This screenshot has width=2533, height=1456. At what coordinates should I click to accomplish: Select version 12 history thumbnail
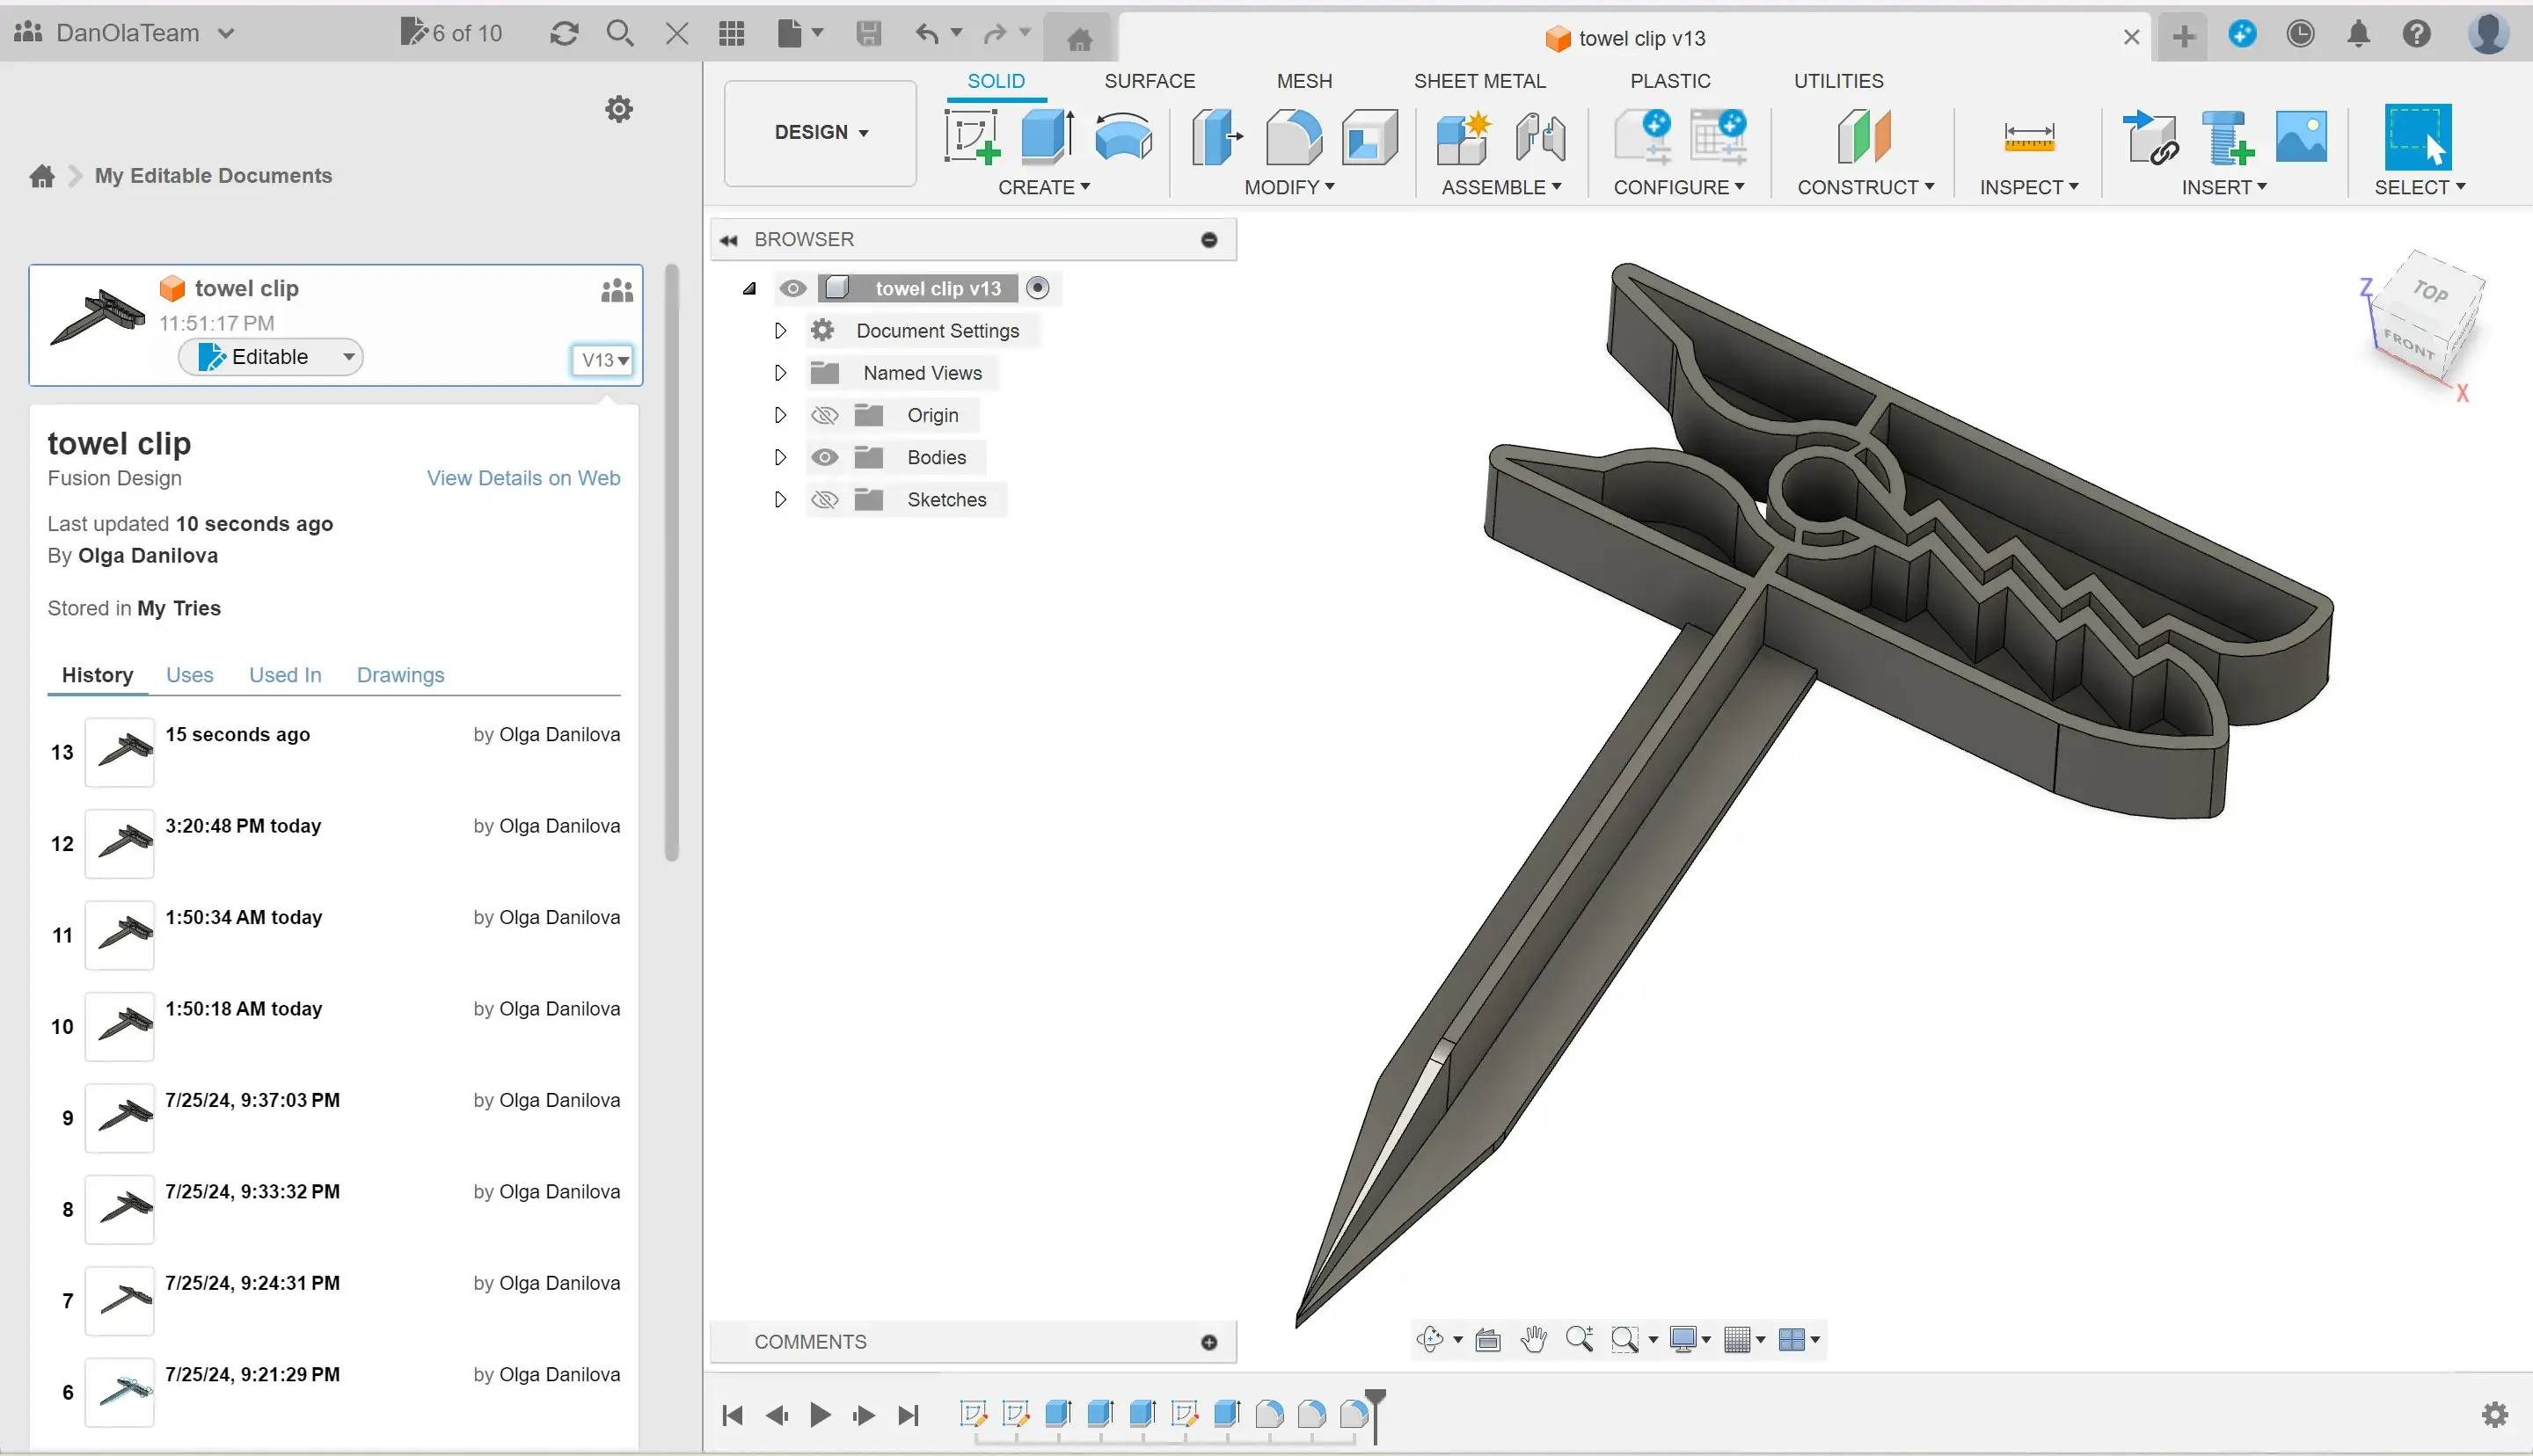click(x=119, y=844)
